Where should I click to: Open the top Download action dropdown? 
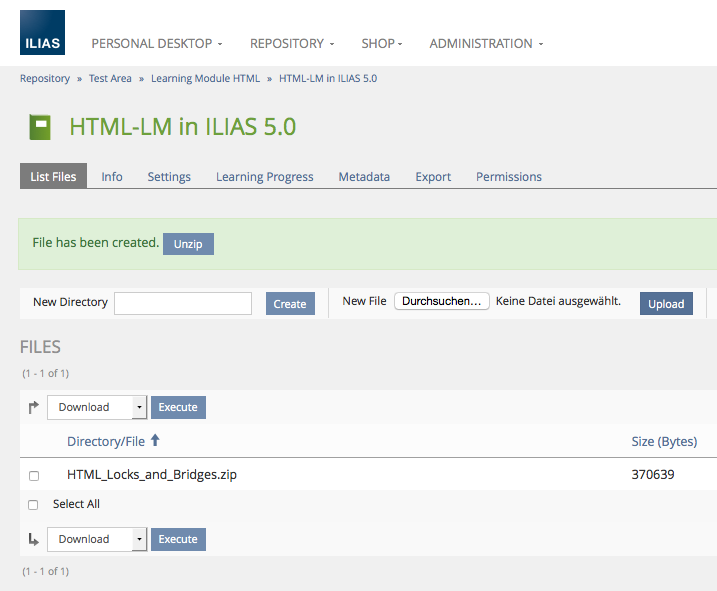97,407
